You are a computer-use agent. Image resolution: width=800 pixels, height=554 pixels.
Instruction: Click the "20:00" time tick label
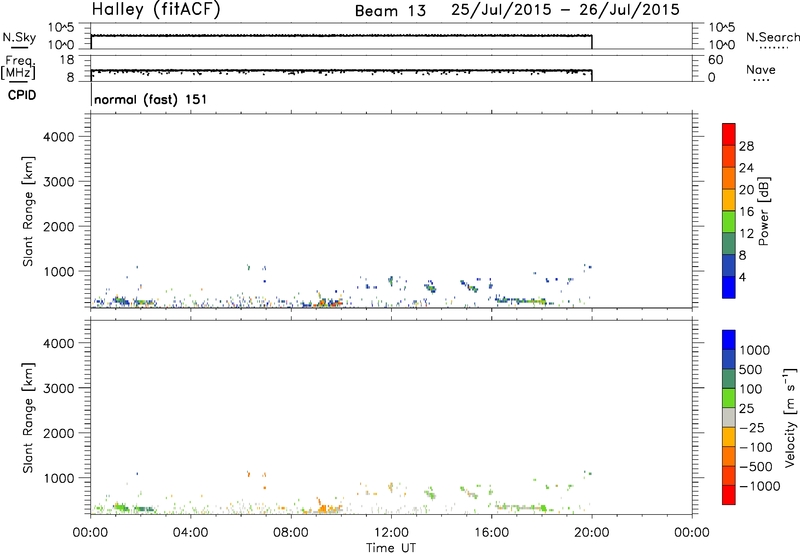click(x=591, y=533)
